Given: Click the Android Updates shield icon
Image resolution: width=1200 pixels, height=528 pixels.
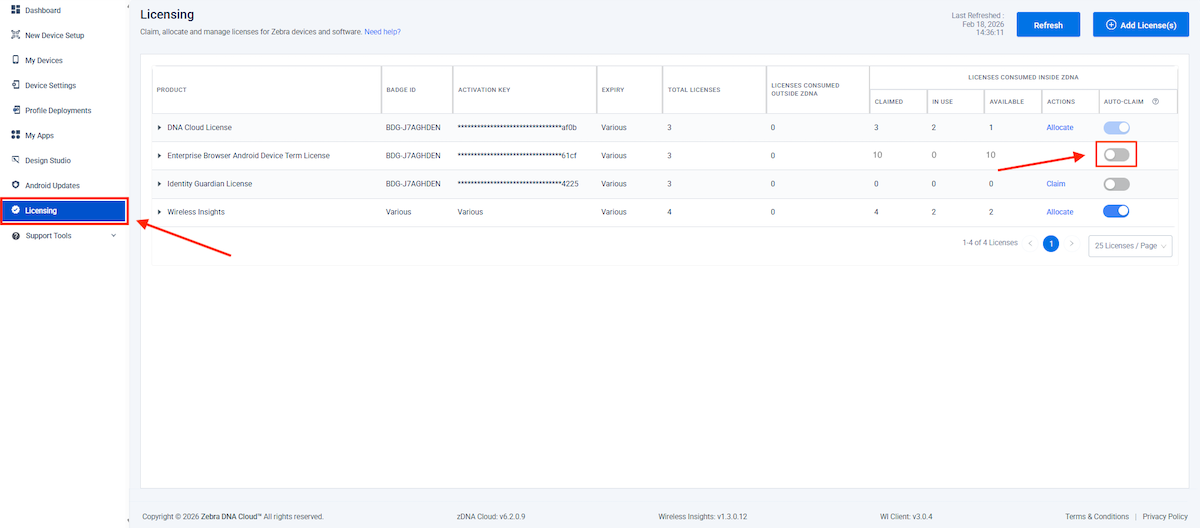Looking at the screenshot, I should coord(16,185).
